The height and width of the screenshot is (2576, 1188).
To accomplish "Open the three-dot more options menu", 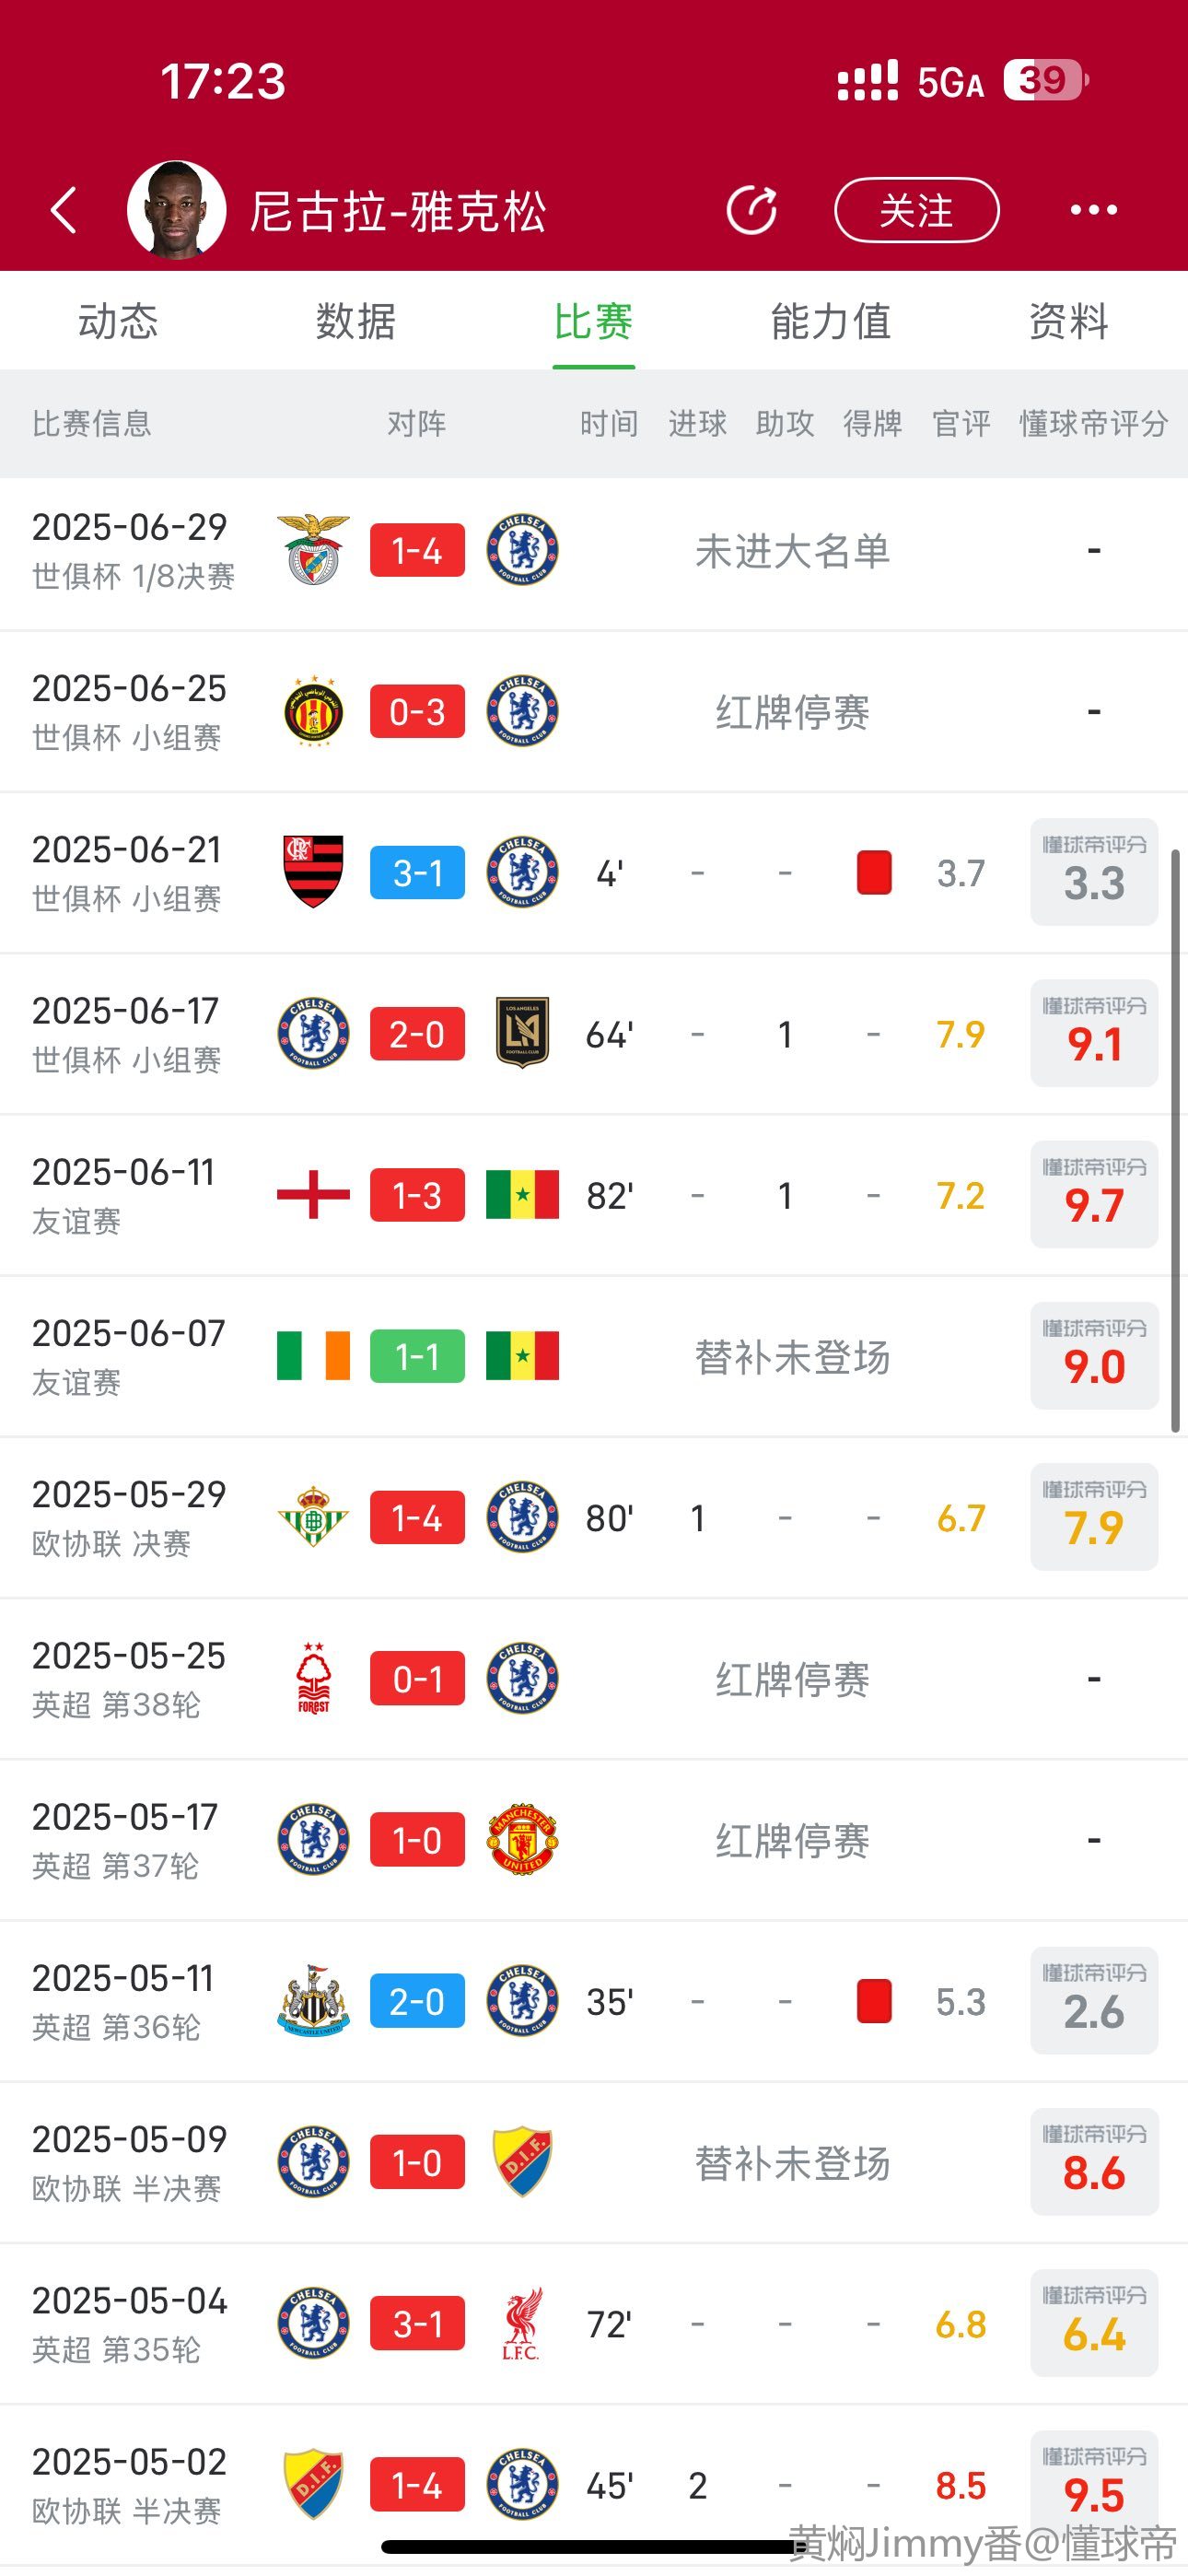I will pos(1093,210).
